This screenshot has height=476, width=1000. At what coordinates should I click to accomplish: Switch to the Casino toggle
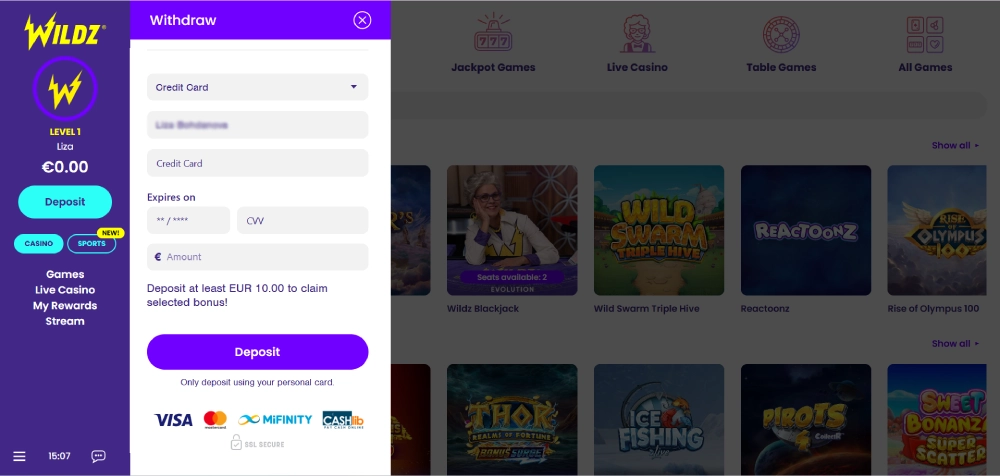pyautogui.click(x=39, y=244)
